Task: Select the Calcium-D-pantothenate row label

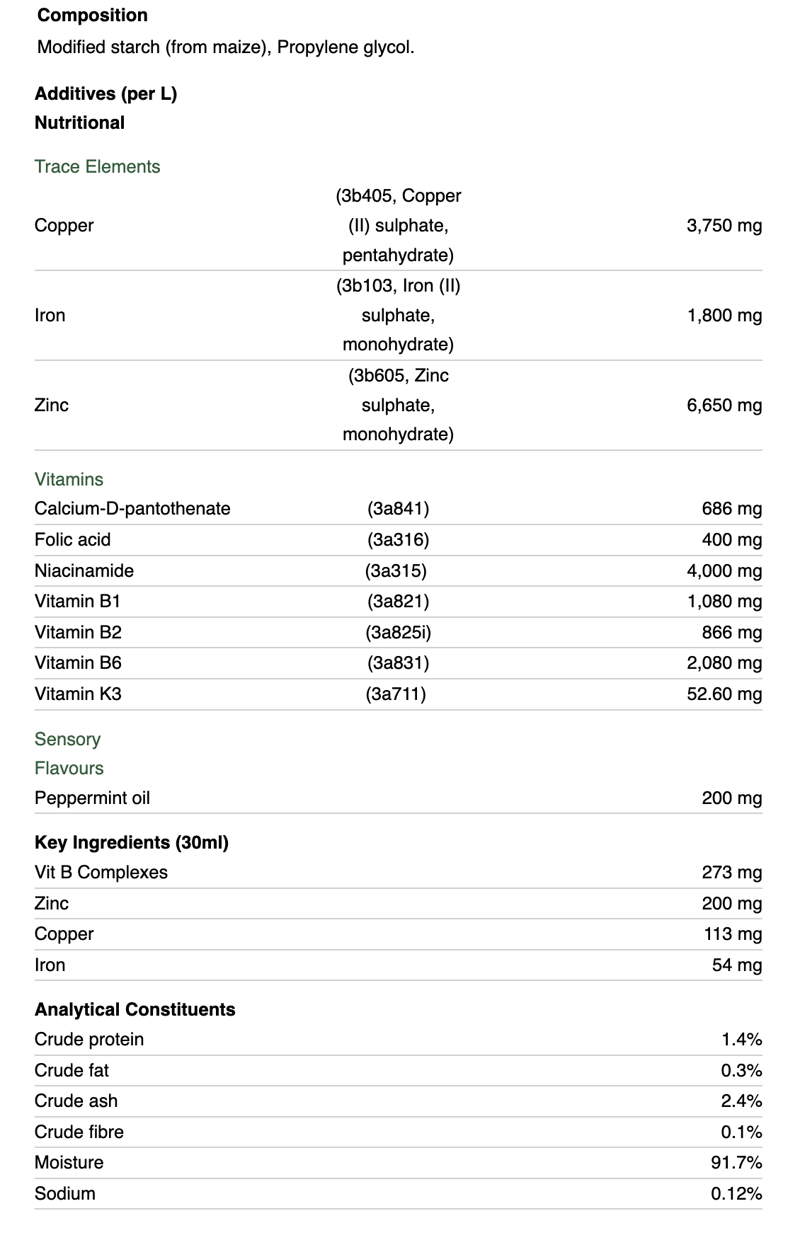Action: tap(132, 509)
